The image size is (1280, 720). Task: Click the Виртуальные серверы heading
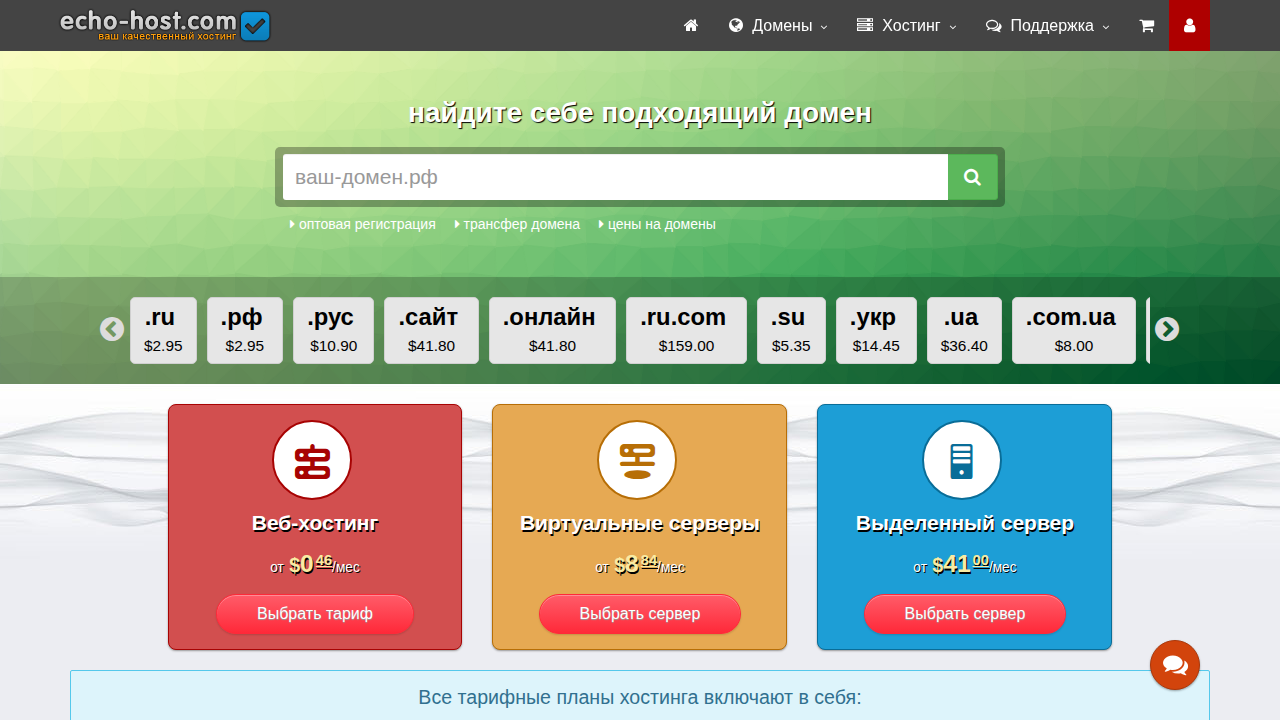(640, 523)
